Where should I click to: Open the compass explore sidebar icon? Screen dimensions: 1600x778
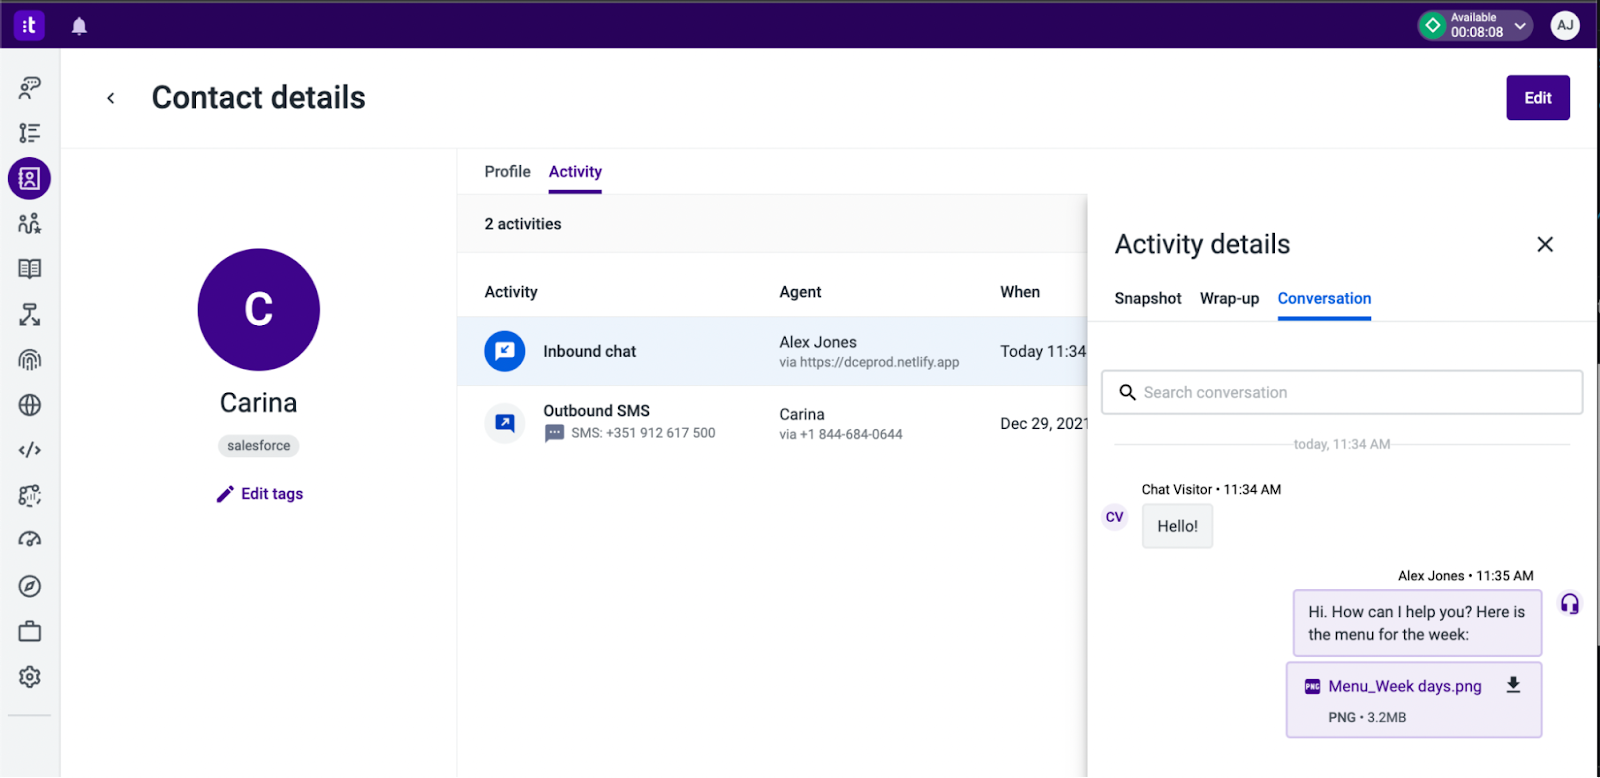click(30, 586)
